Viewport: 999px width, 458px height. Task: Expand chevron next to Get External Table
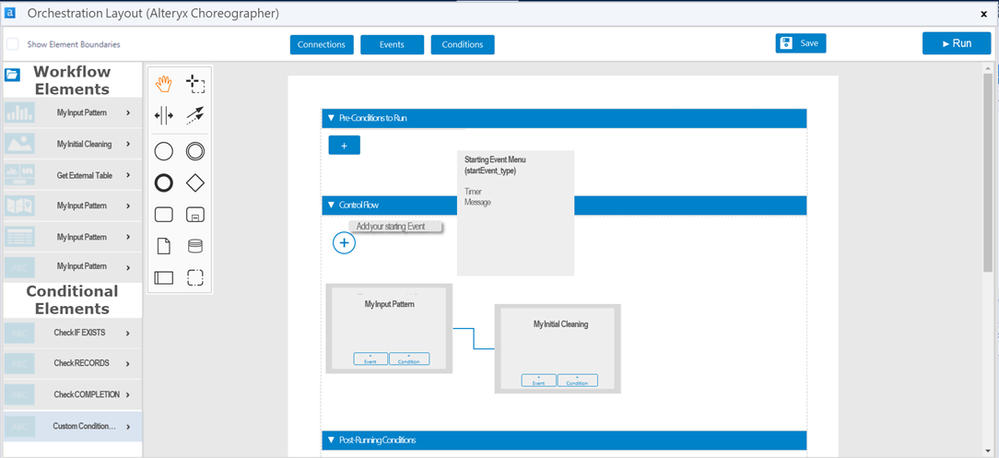128,175
